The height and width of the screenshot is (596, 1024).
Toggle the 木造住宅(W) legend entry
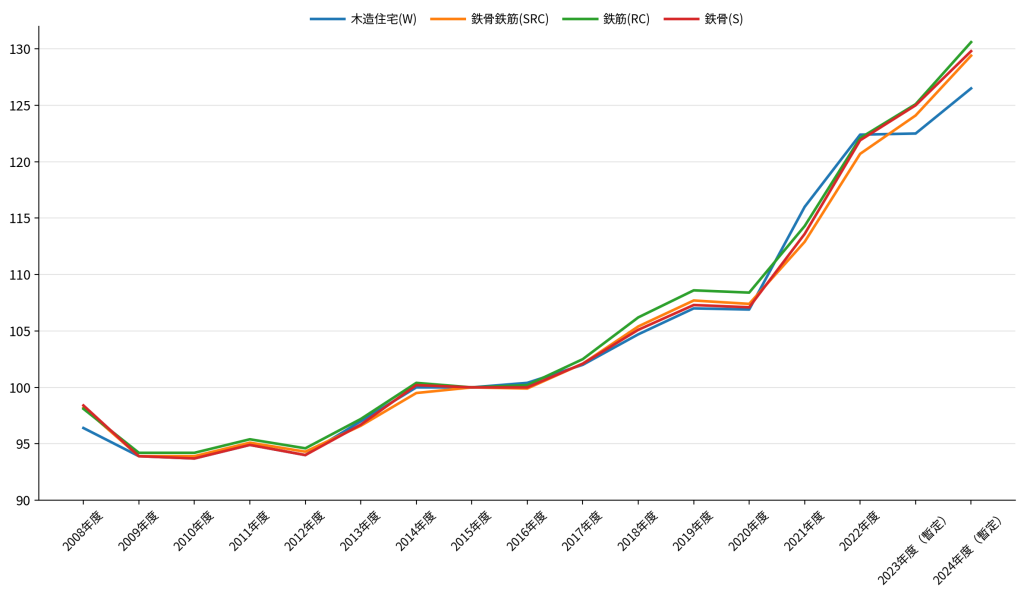tap(383, 19)
